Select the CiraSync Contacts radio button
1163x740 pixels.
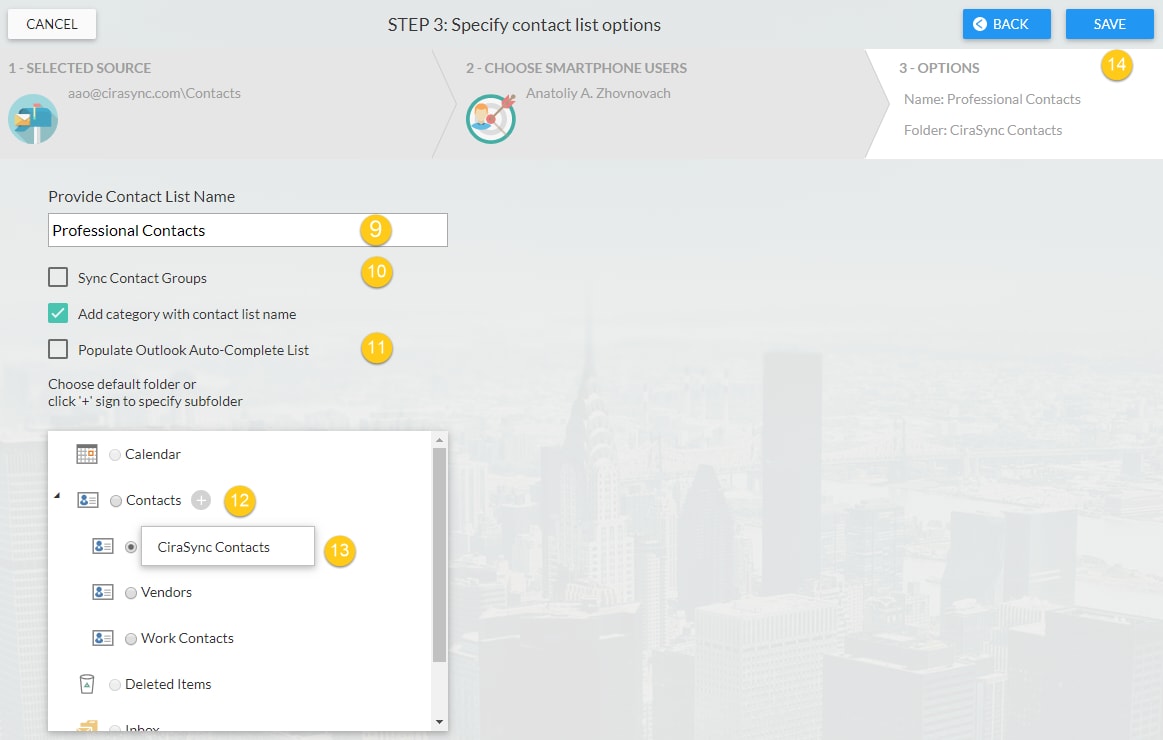click(131, 547)
